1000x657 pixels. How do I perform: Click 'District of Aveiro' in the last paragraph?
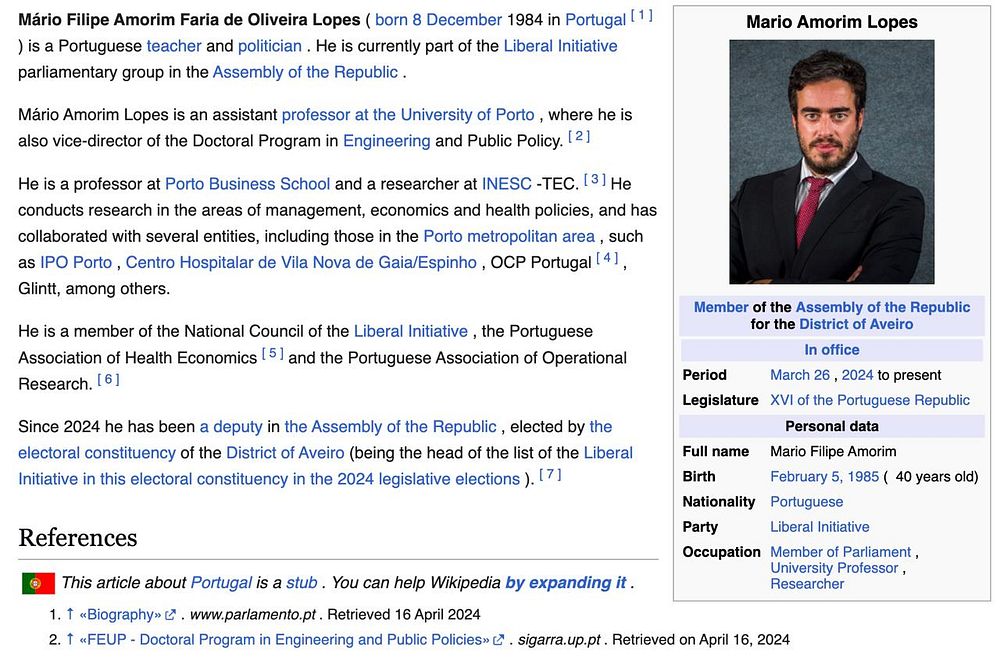point(285,453)
